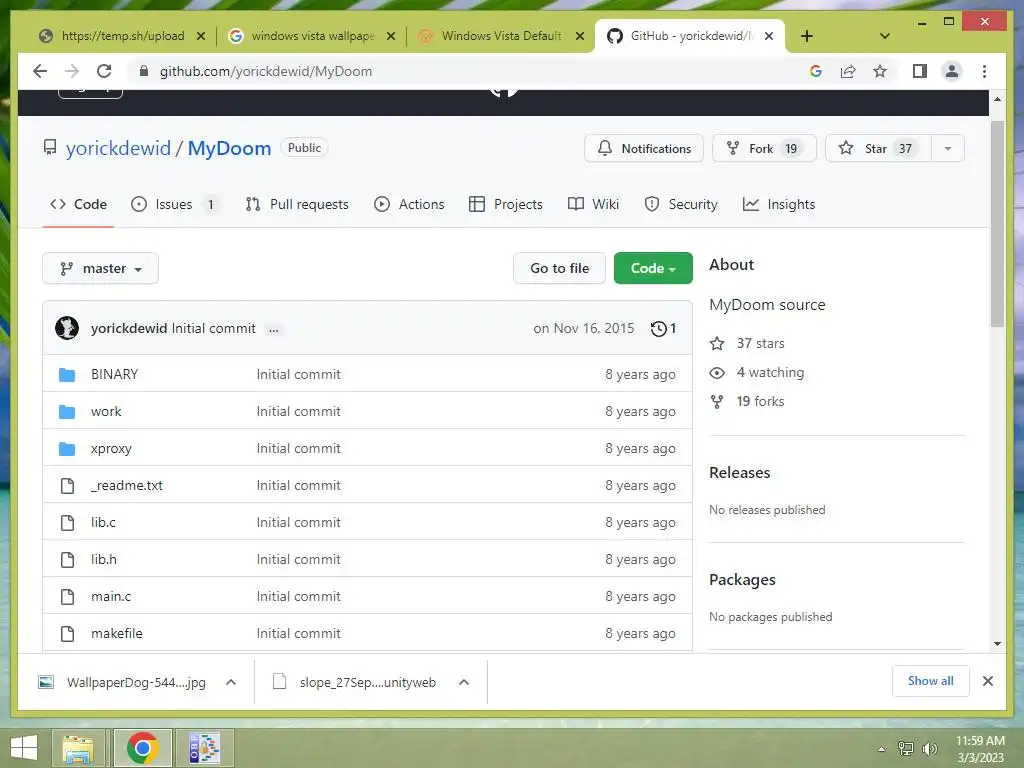This screenshot has height=768, width=1024.
Task: Open the browser side panel
Action: tap(920, 71)
